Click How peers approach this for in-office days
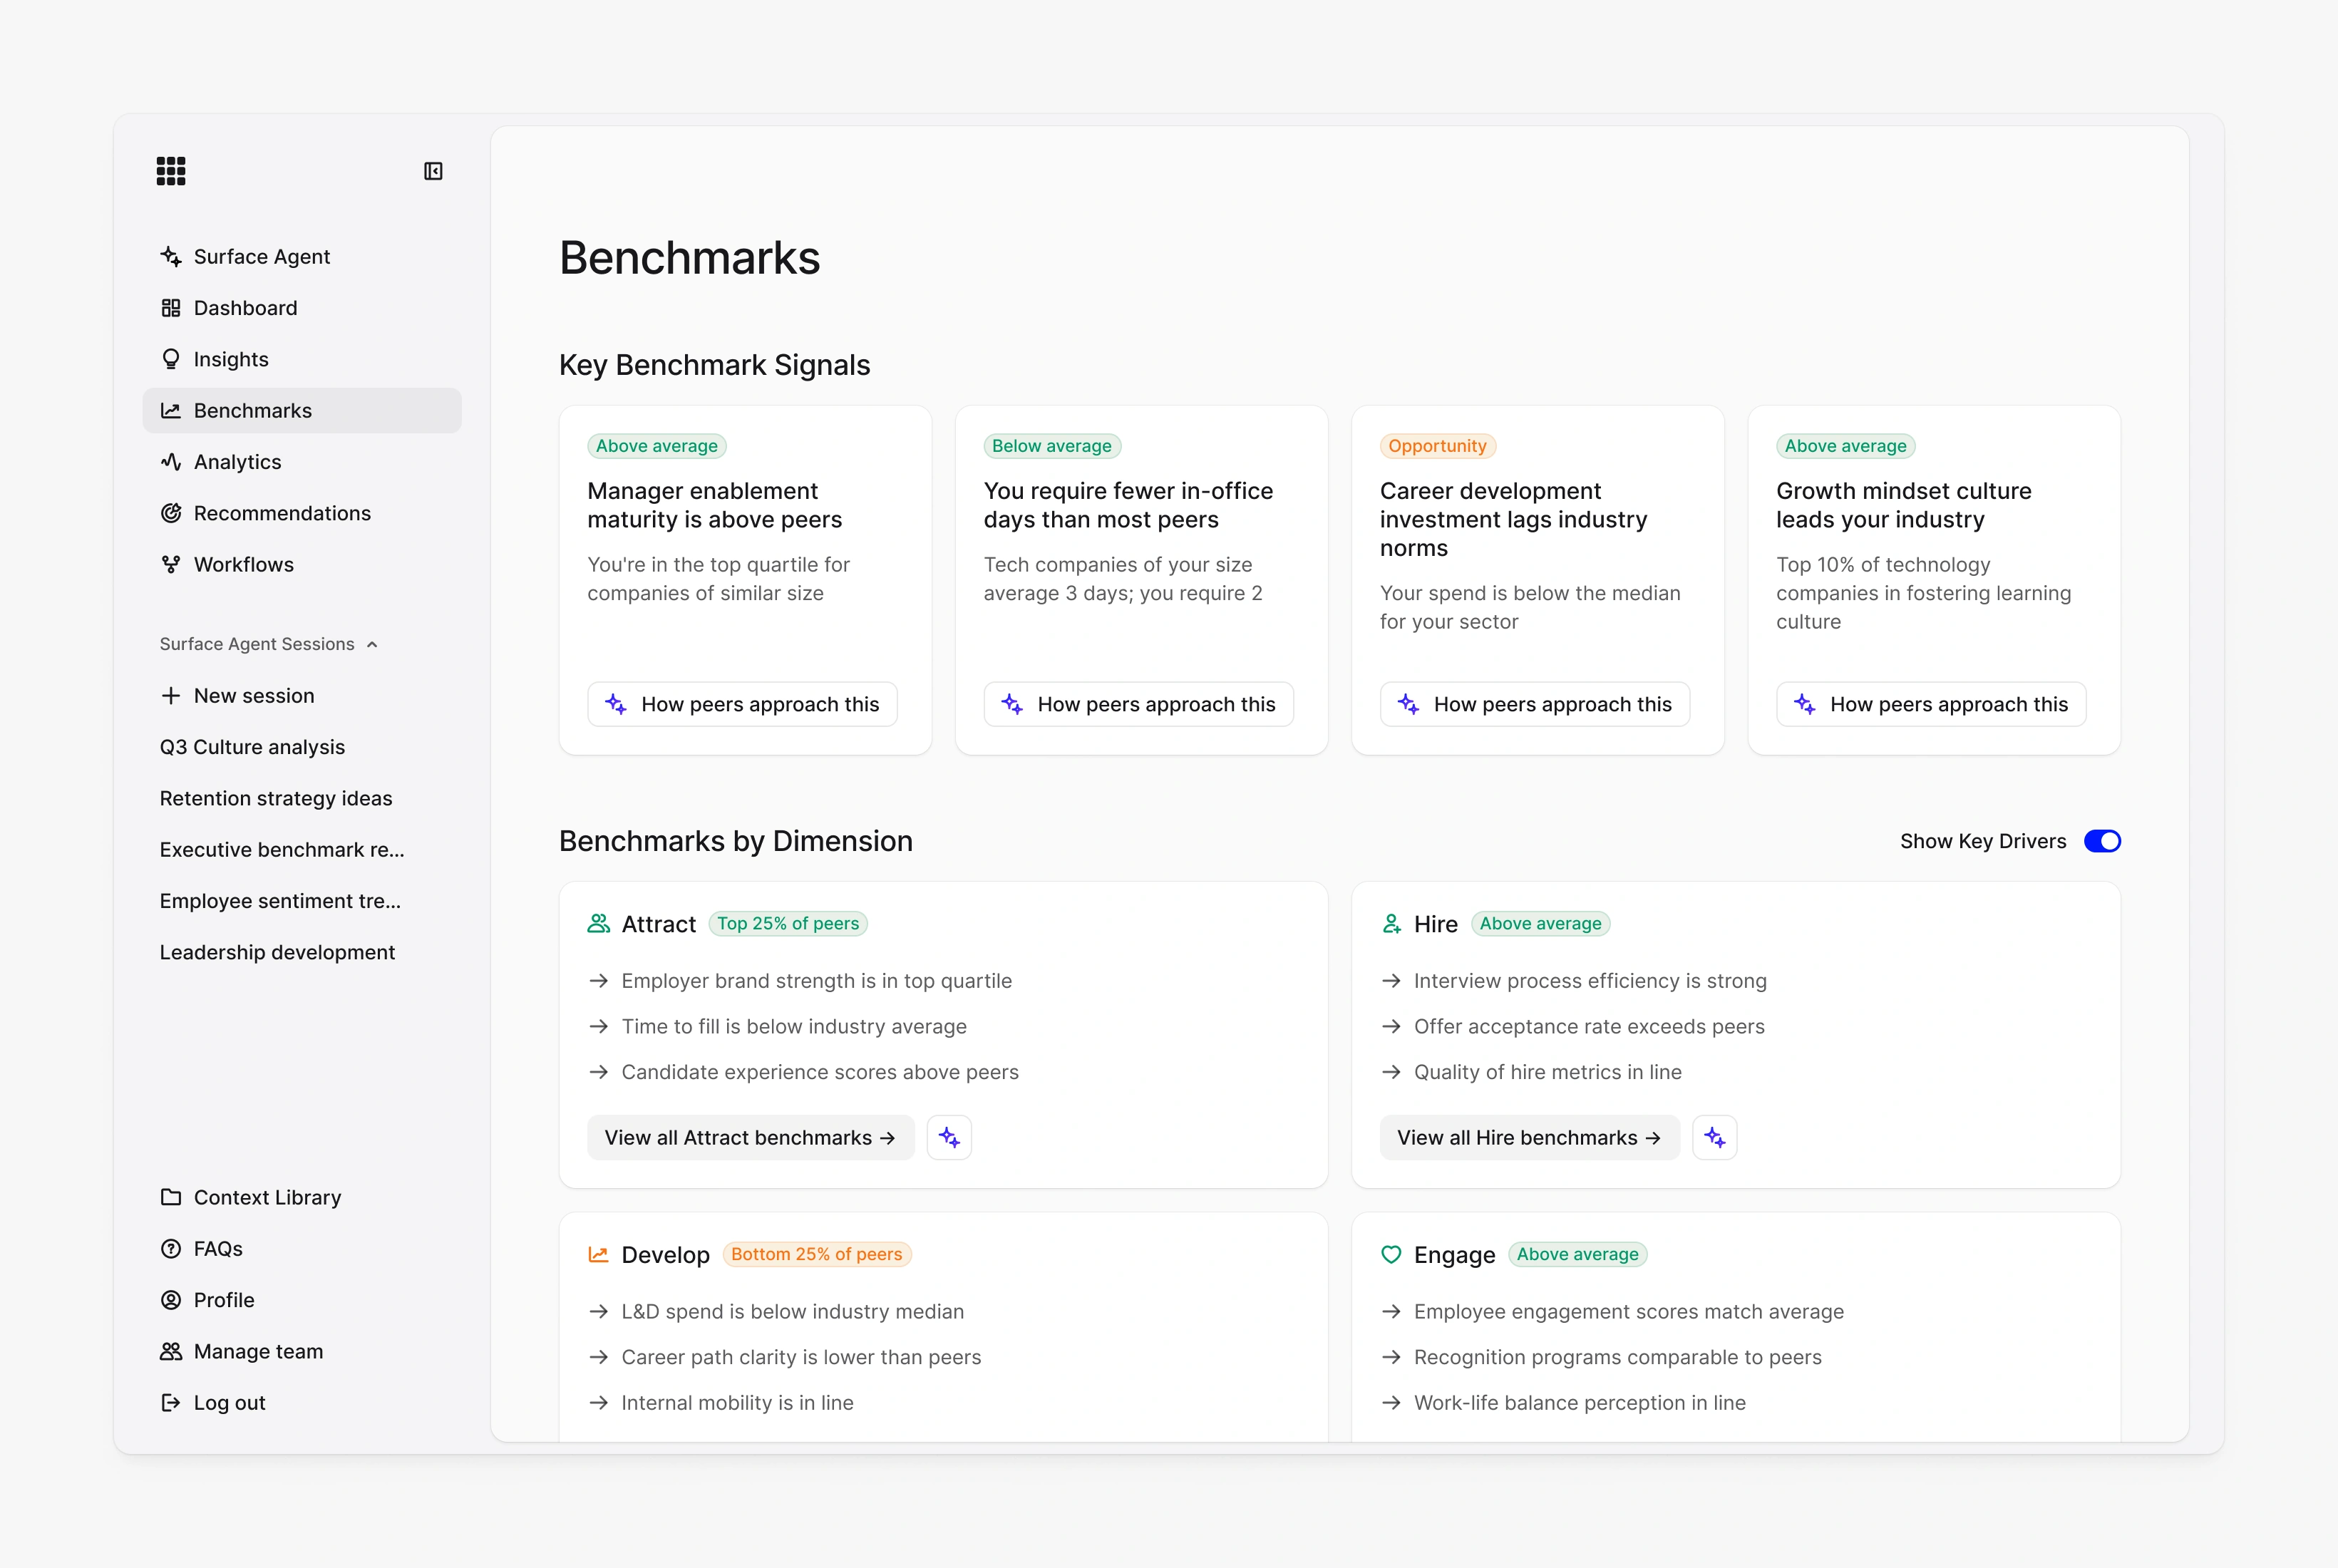2338x1568 pixels. pyautogui.click(x=1139, y=704)
